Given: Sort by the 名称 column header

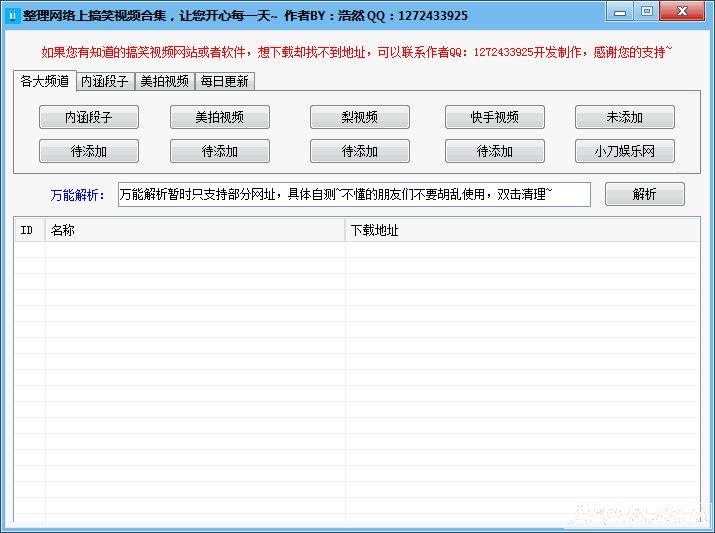Looking at the screenshot, I should pos(195,230).
